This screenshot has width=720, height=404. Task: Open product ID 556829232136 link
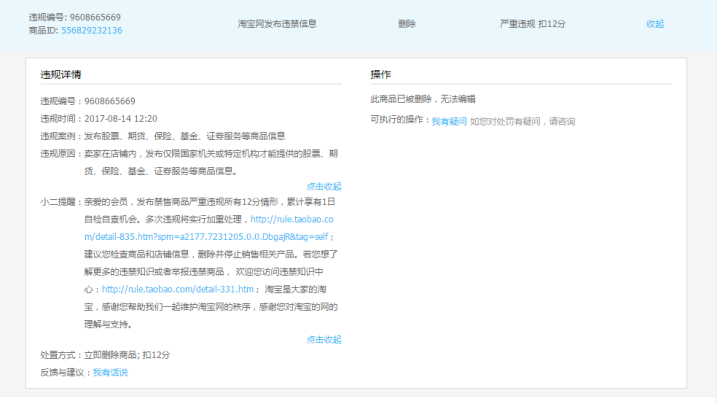[x=91, y=31]
